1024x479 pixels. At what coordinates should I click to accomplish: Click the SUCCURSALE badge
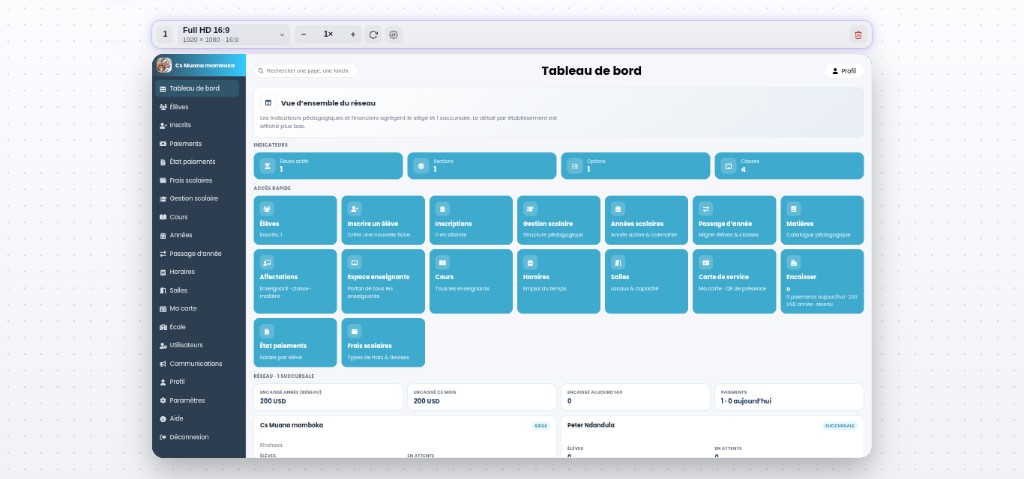point(839,426)
